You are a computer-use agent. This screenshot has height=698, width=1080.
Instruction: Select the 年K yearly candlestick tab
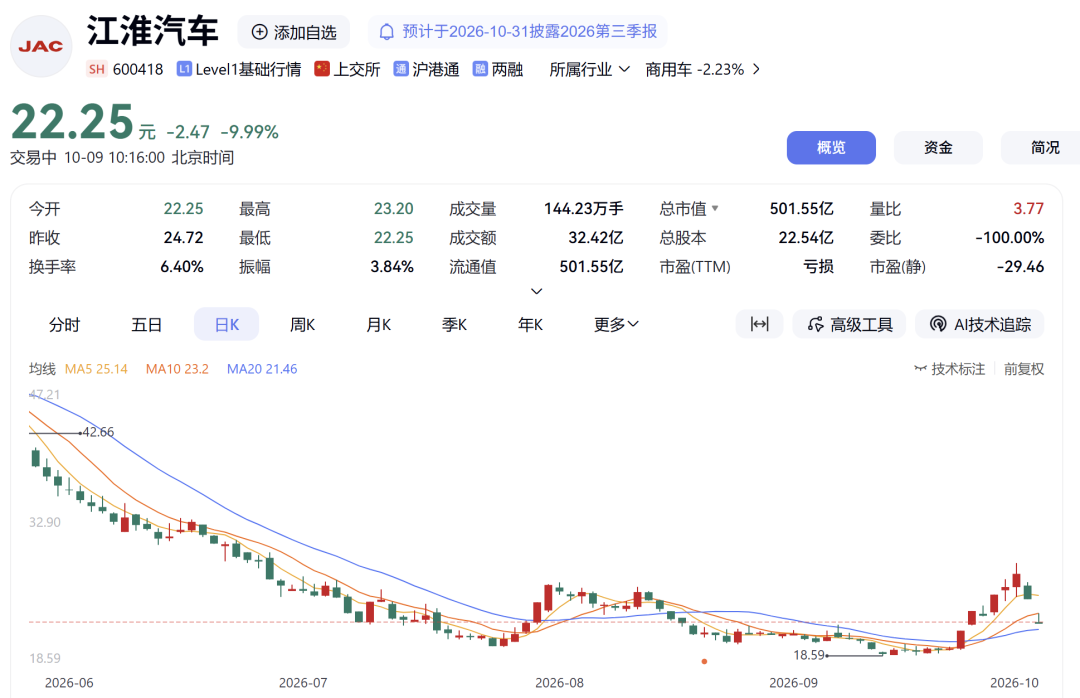pyautogui.click(x=530, y=324)
